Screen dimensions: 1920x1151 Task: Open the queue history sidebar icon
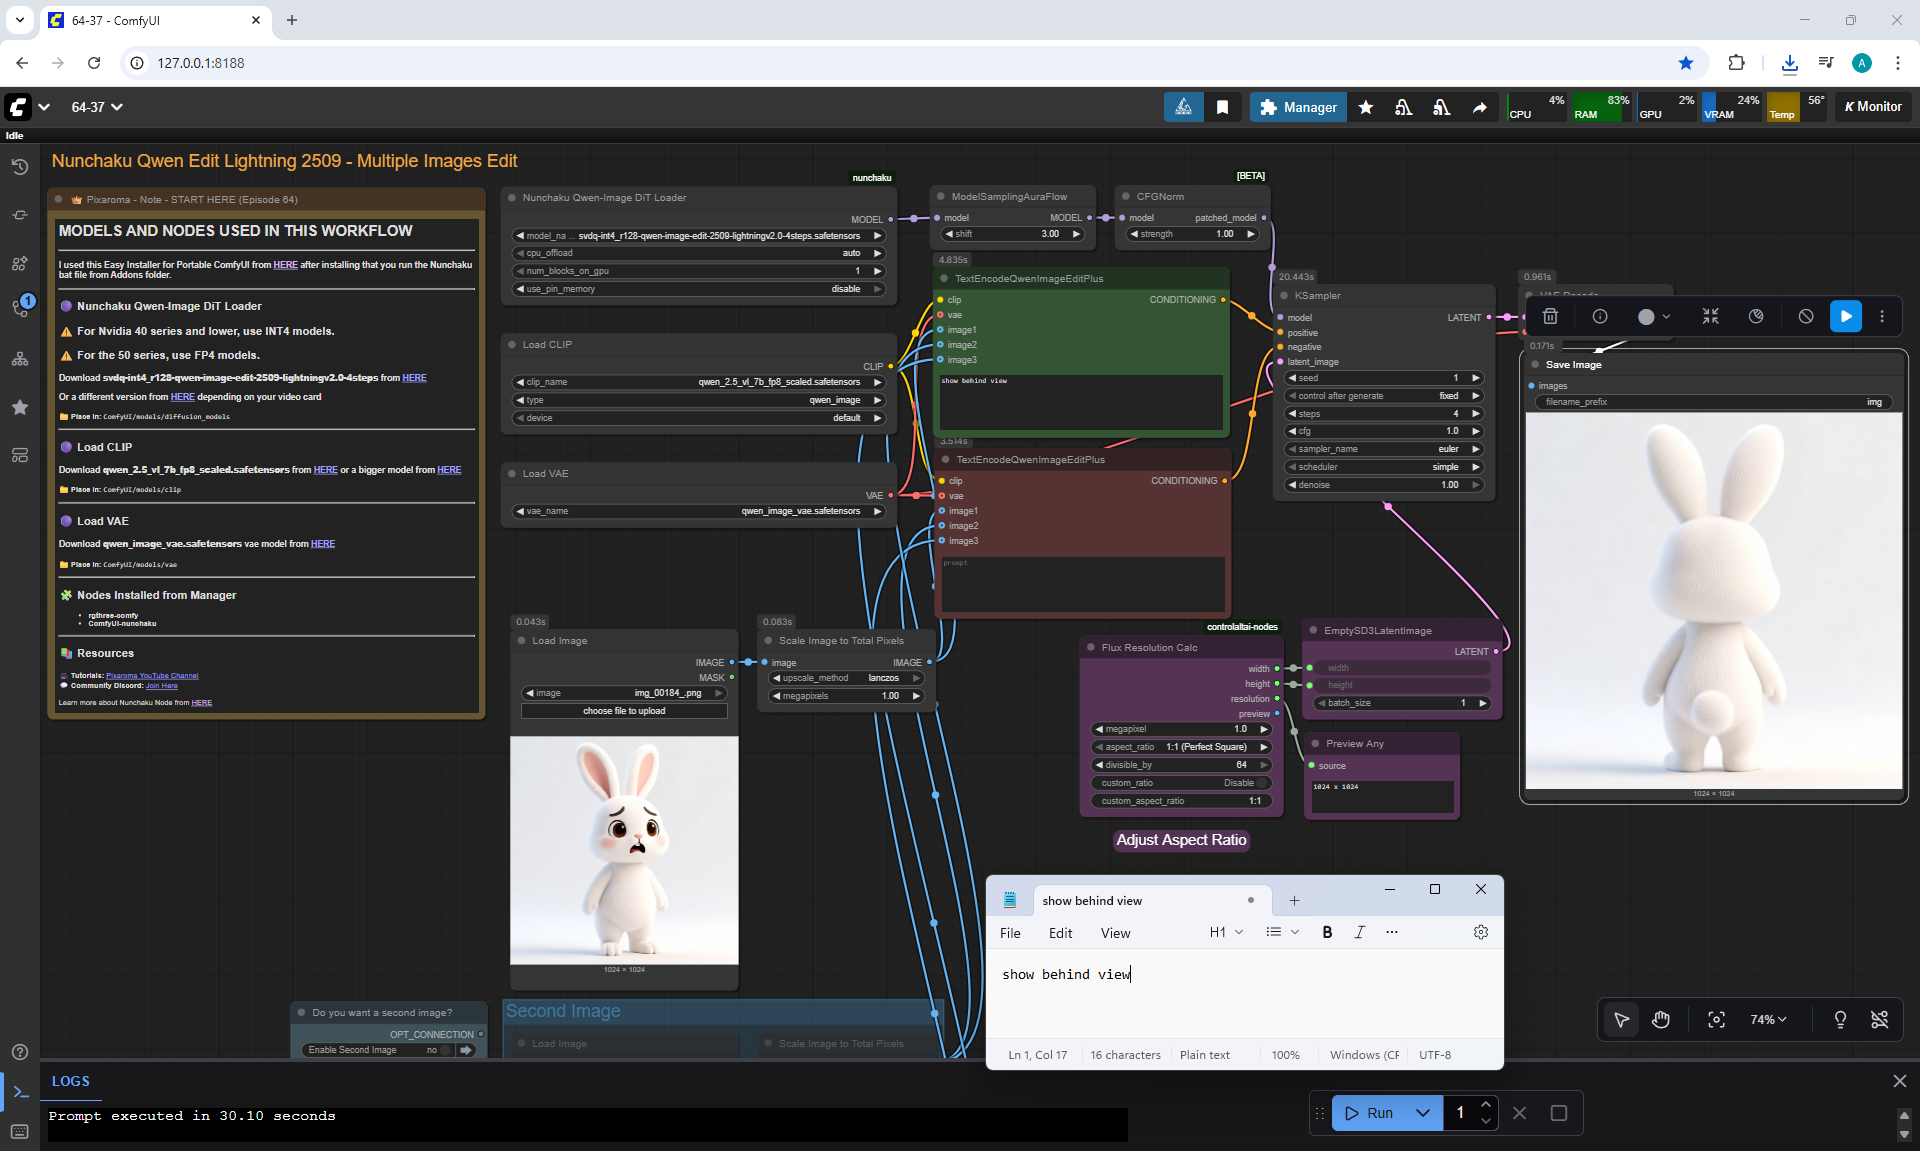pos(20,167)
